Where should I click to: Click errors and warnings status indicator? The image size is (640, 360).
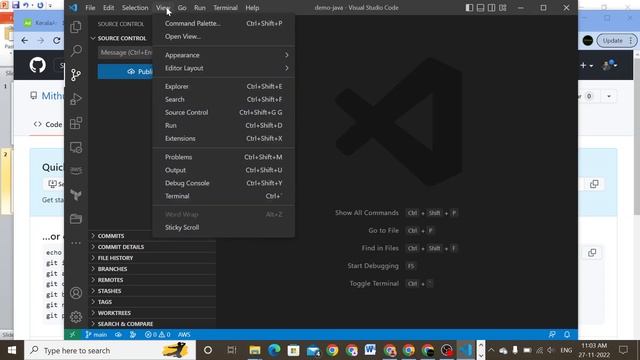click(158, 334)
